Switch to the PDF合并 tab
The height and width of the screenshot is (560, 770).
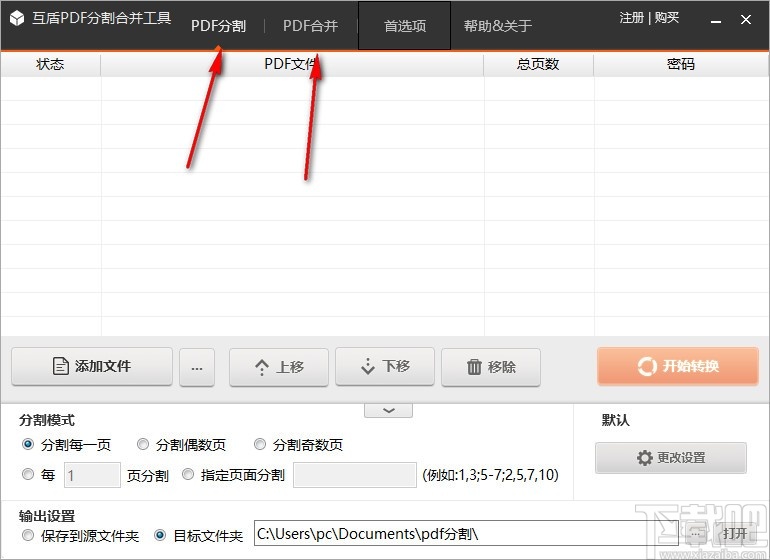pyautogui.click(x=310, y=26)
